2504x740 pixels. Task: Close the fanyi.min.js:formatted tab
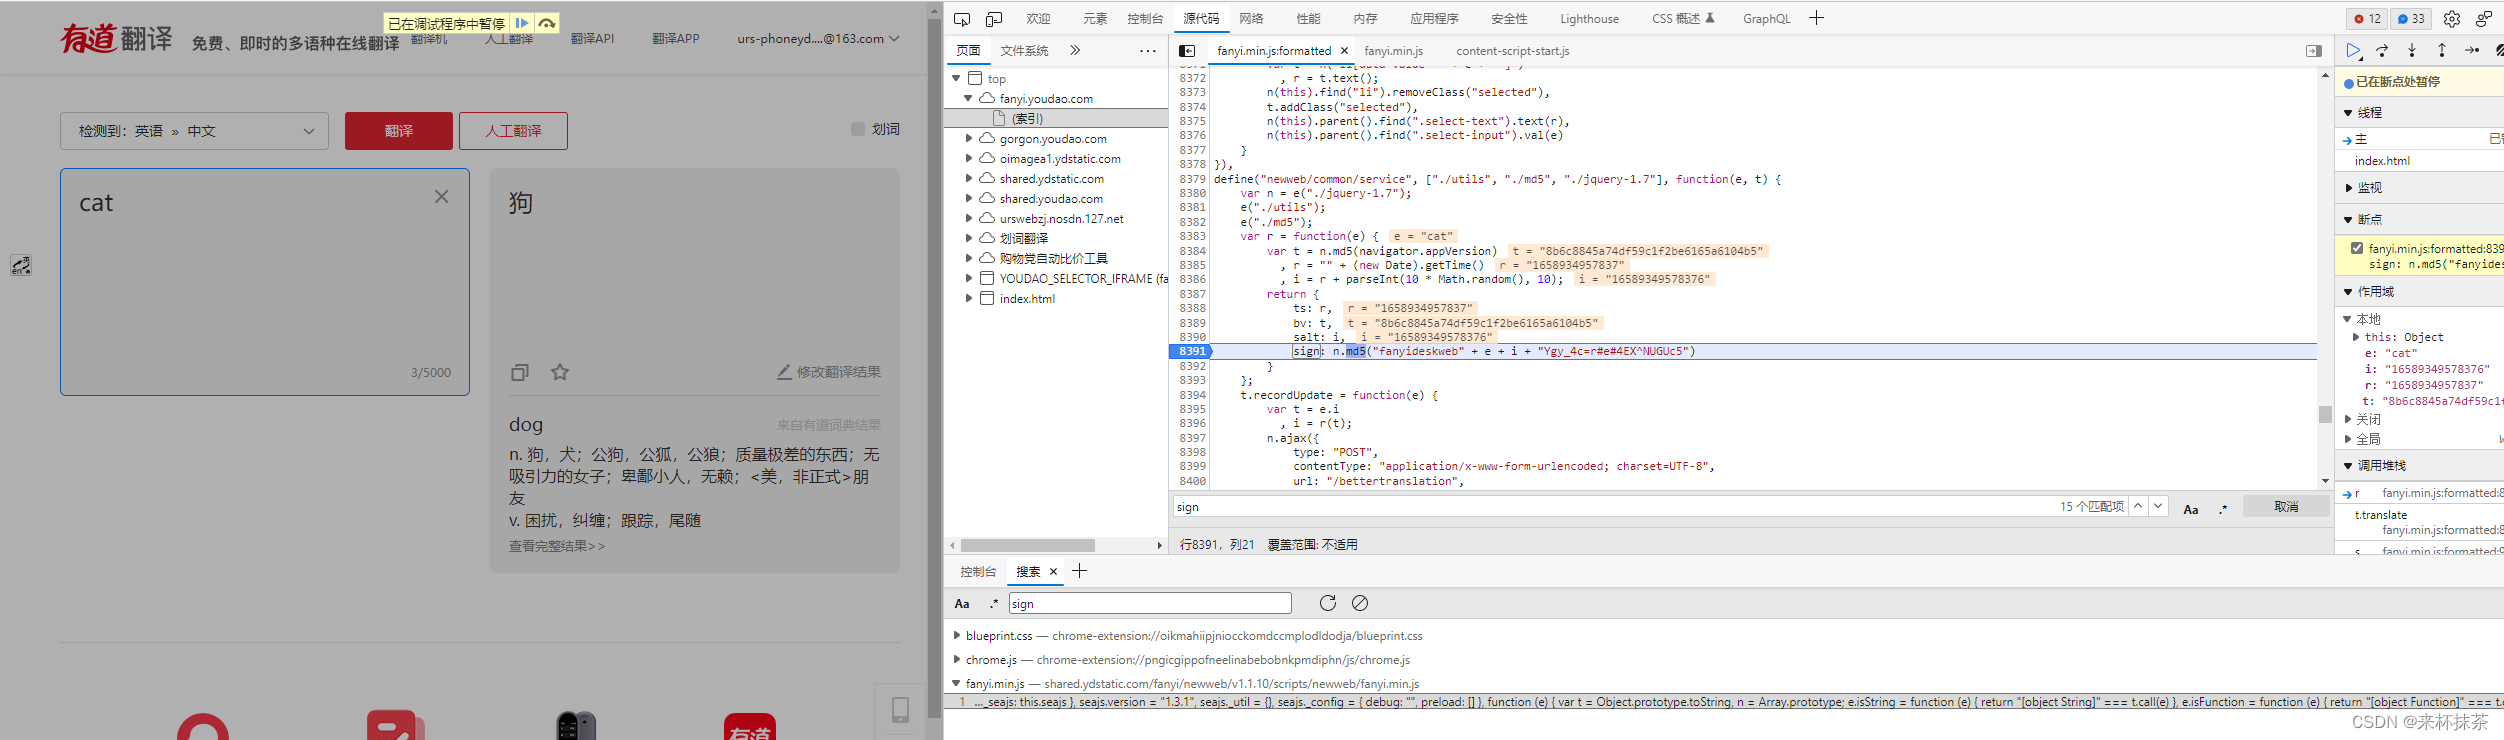pos(1344,51)
